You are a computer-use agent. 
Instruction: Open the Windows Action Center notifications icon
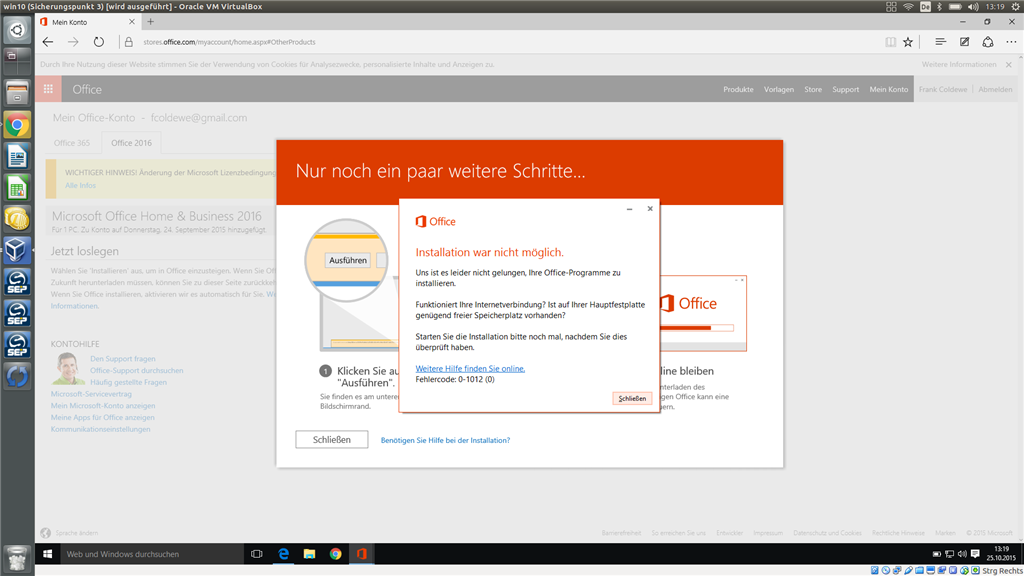point(975,554)
